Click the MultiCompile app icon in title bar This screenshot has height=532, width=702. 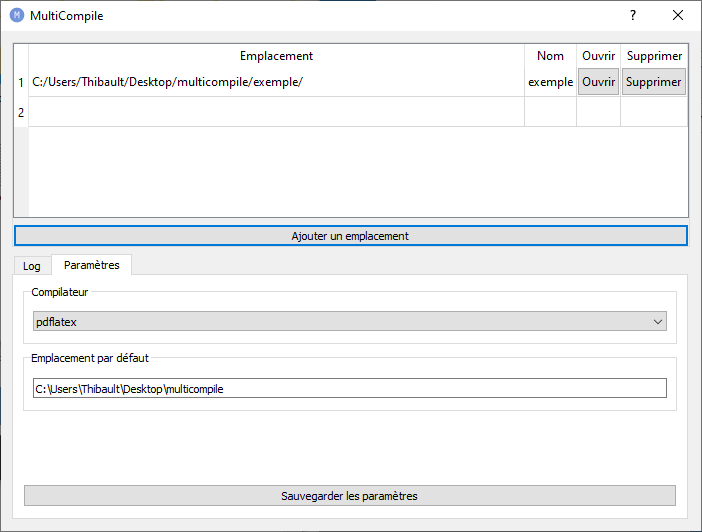click(x=16, y=16)
